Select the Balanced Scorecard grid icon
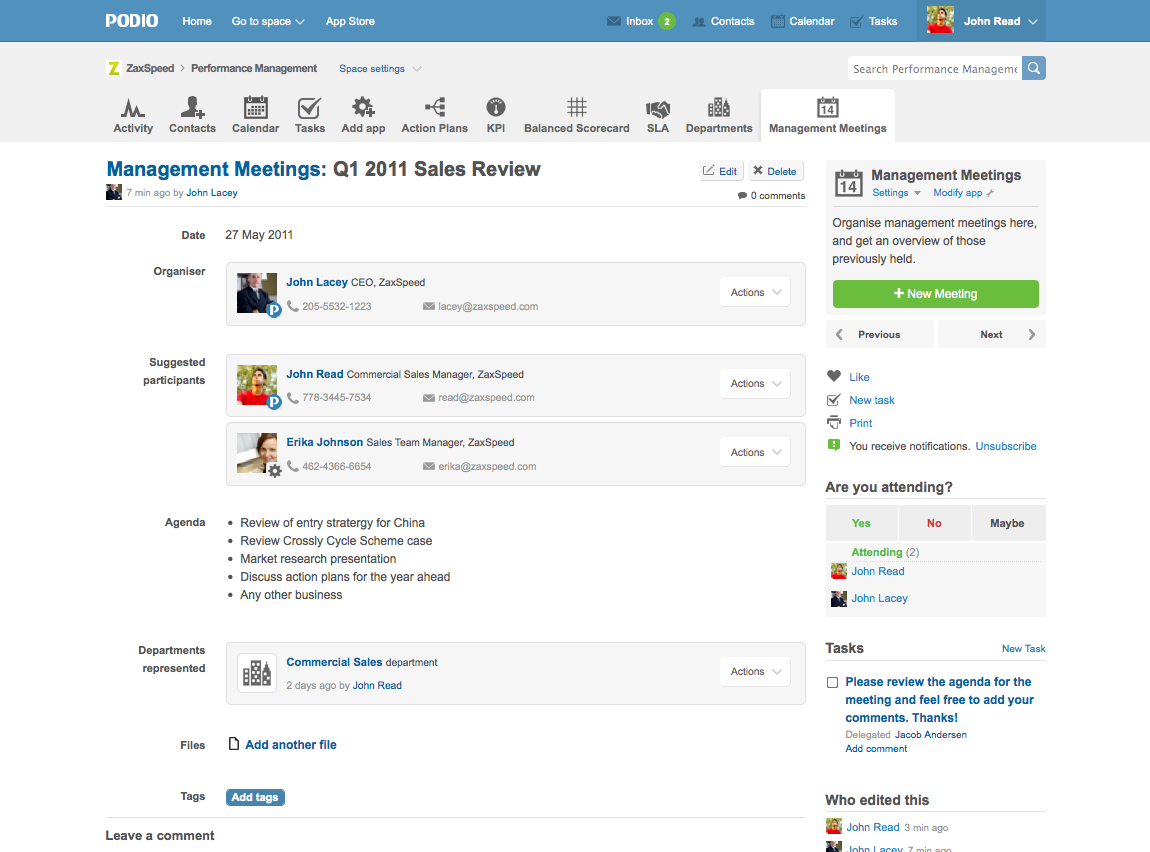This screenshot has height=852, width=1150. click(576, 108)
